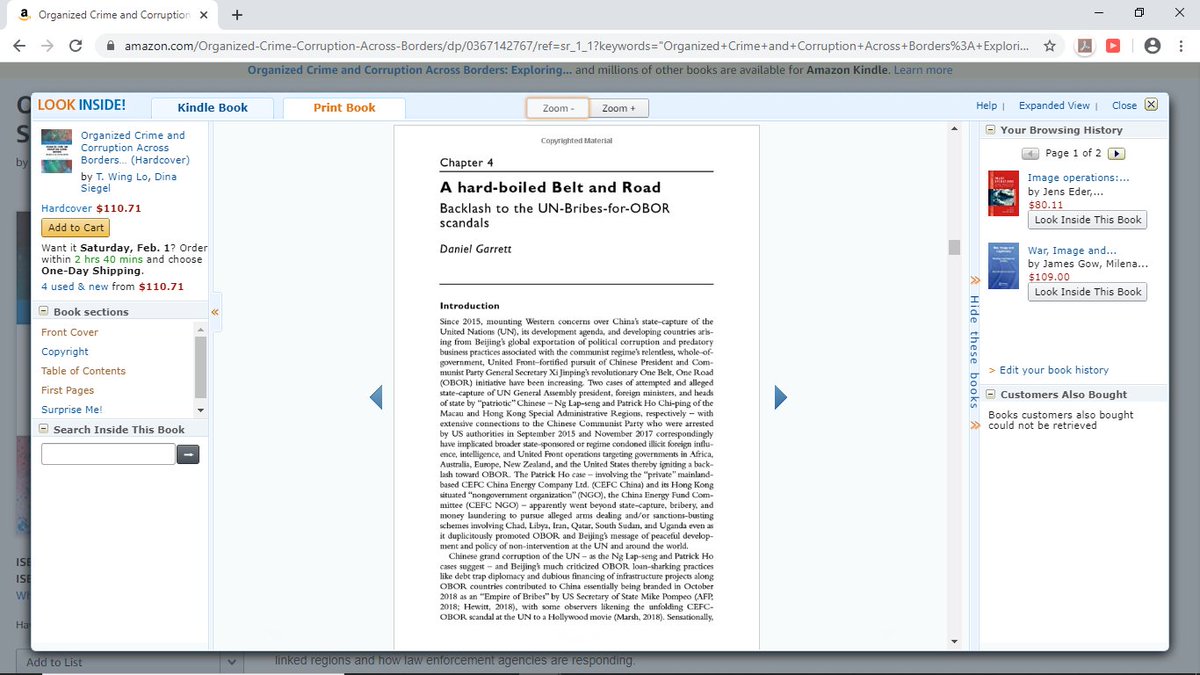Click the book page vertical scrollbar thumb
Screen dimensions: 1200x675
[954, 247]
